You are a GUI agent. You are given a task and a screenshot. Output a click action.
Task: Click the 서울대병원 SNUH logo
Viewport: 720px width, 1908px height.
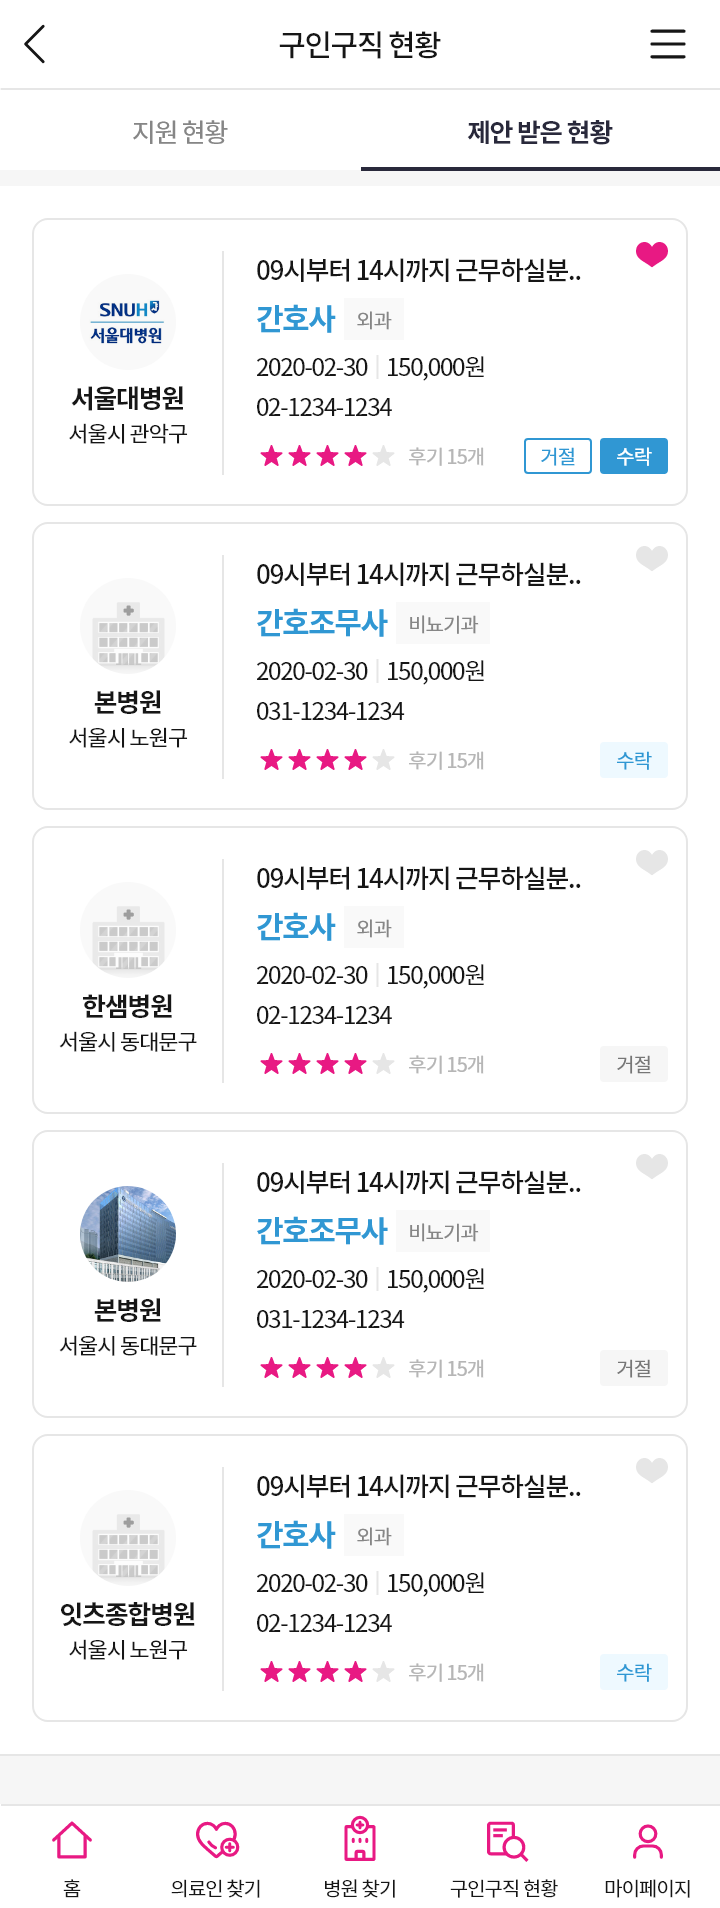[128, 322]
